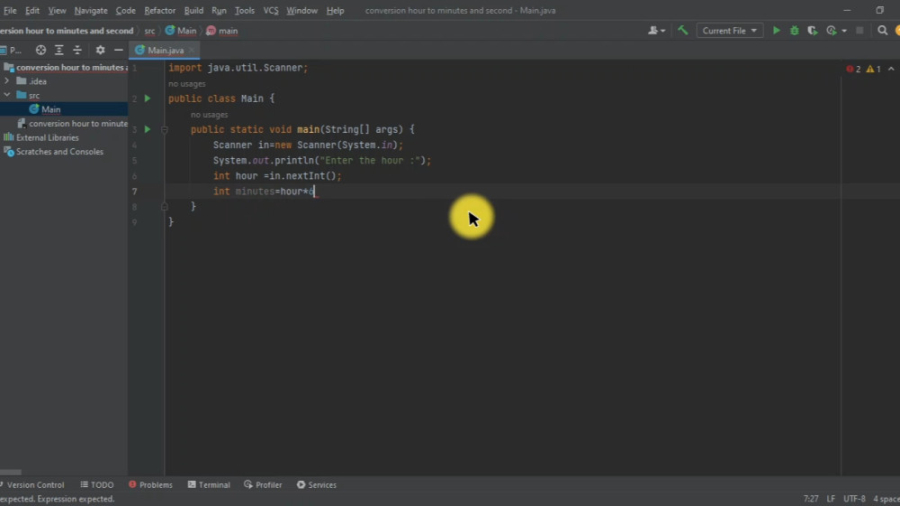
Task: Run the program with green play button
Action: [776, 31]
